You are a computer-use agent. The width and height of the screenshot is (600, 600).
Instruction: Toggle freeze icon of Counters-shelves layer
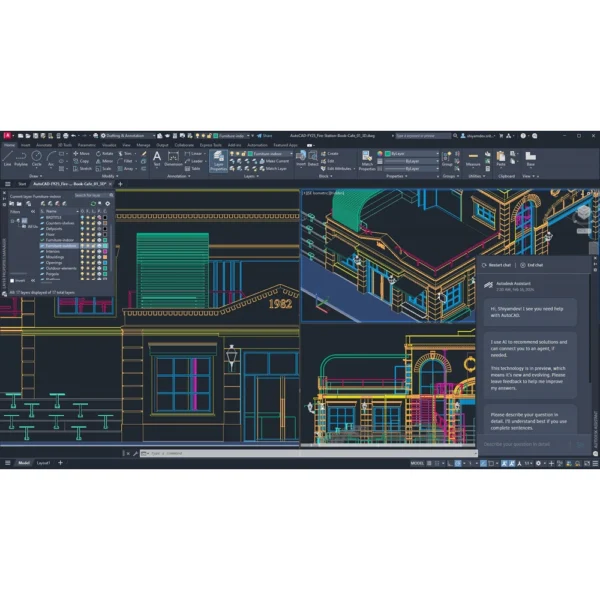click(x=88, y=223)
